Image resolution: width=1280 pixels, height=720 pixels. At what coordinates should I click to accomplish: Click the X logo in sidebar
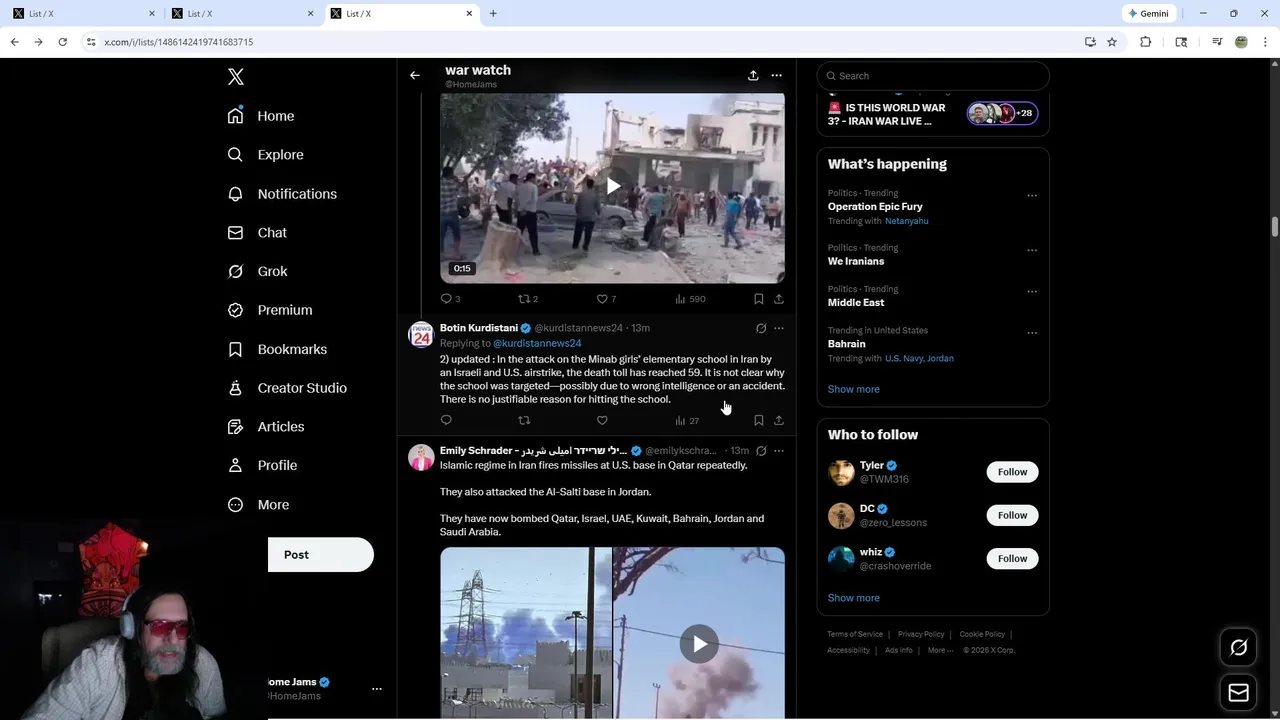236,77
